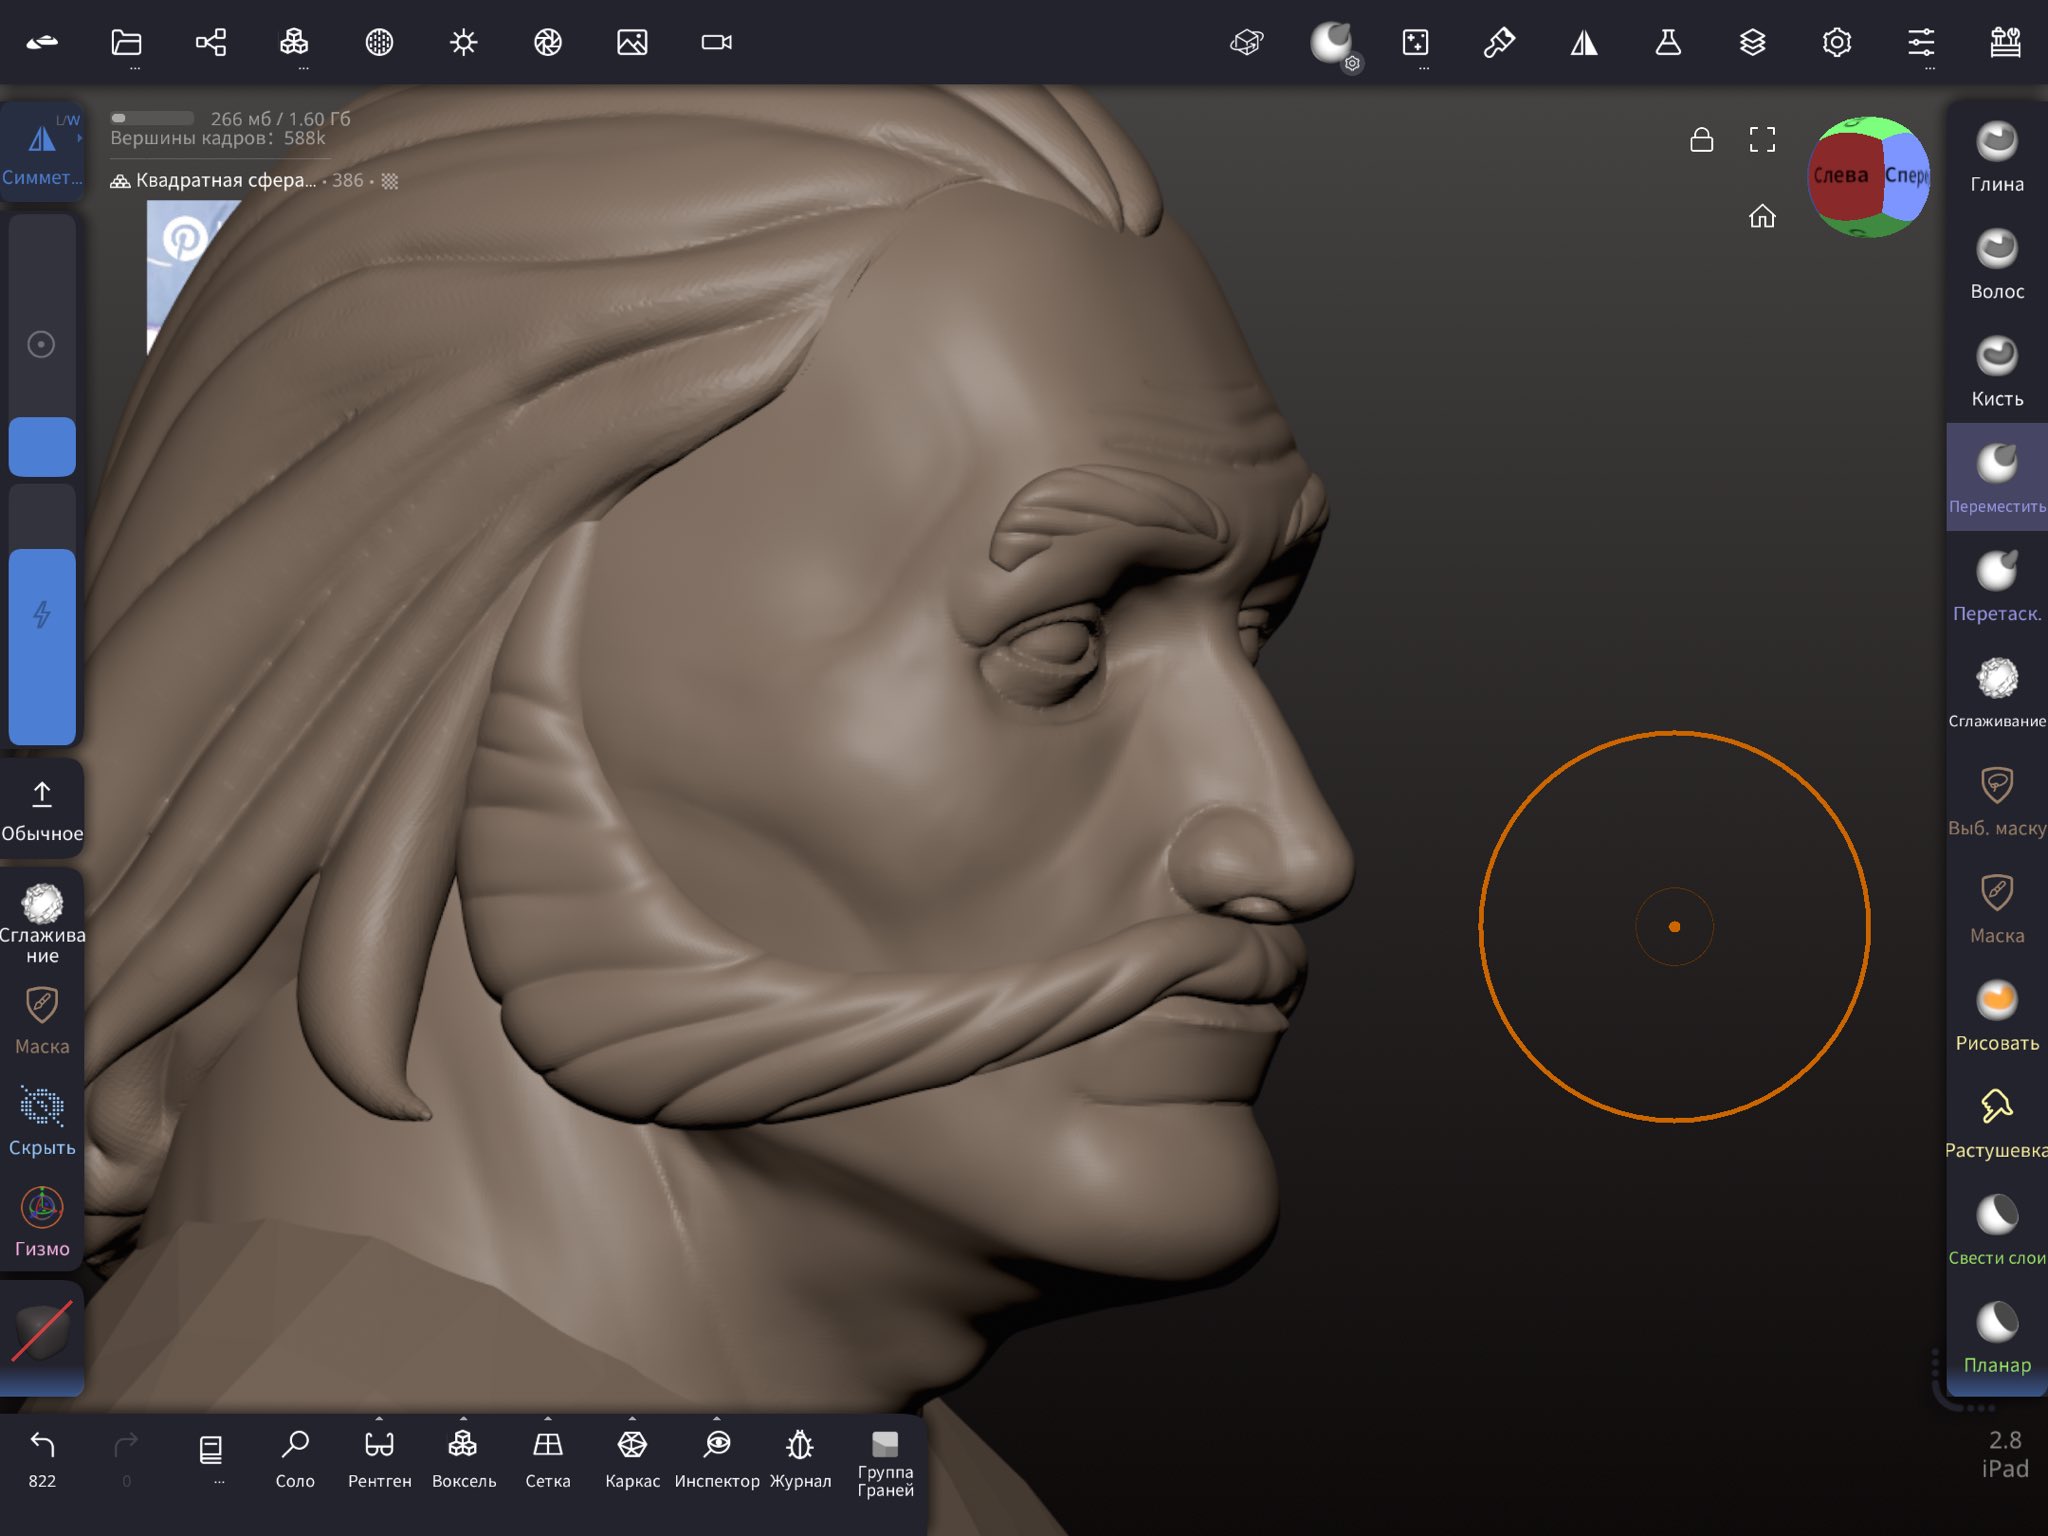Expand the Воксель voxel remesh options
Image resolution: width=2048 pixels, height=1536 pixels.
463,1419
